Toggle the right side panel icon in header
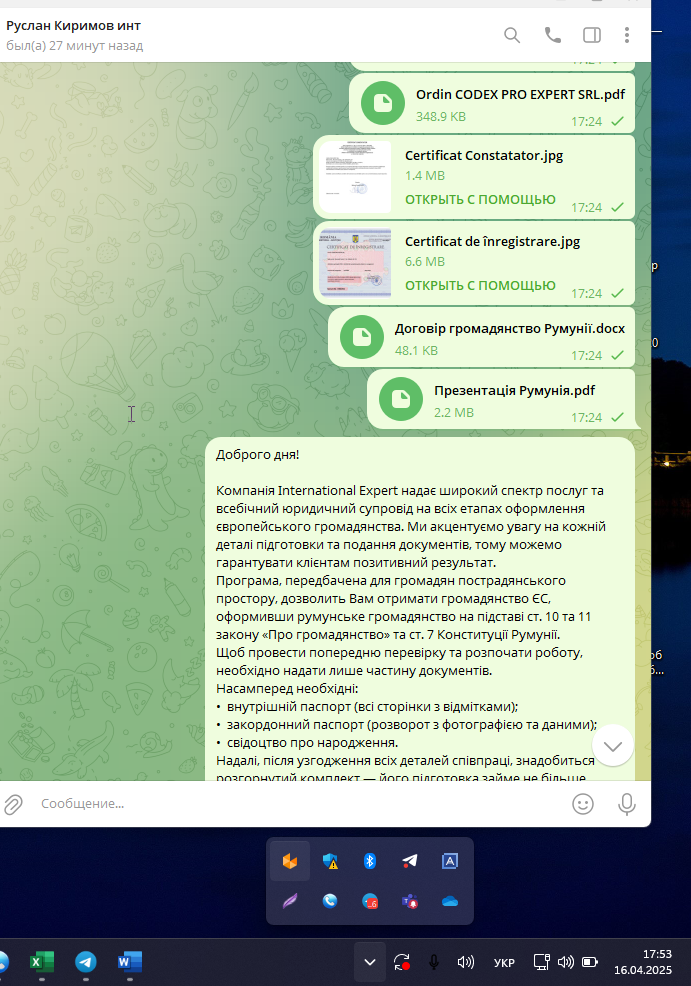This screenshot has height=986, width=691. (592, 35)
